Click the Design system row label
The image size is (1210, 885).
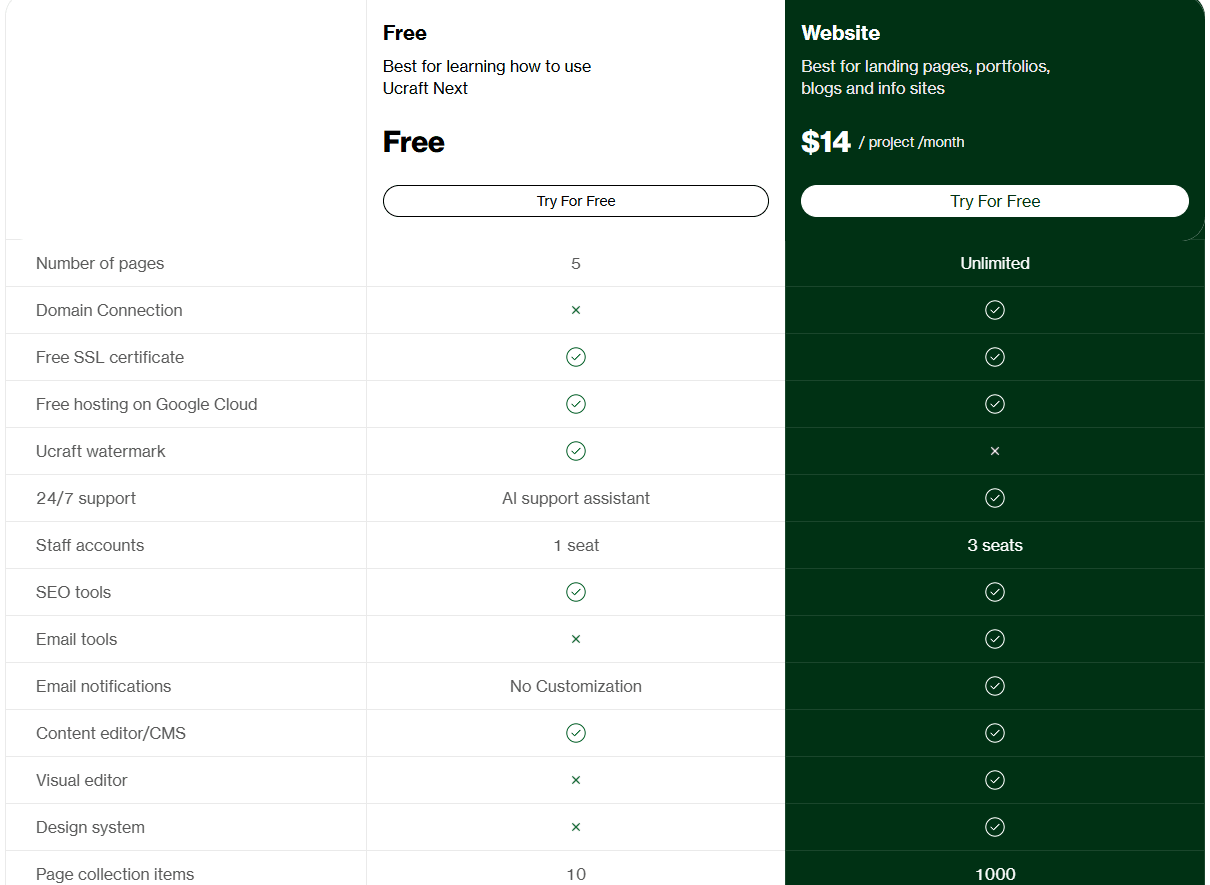(x=91, y=828)
